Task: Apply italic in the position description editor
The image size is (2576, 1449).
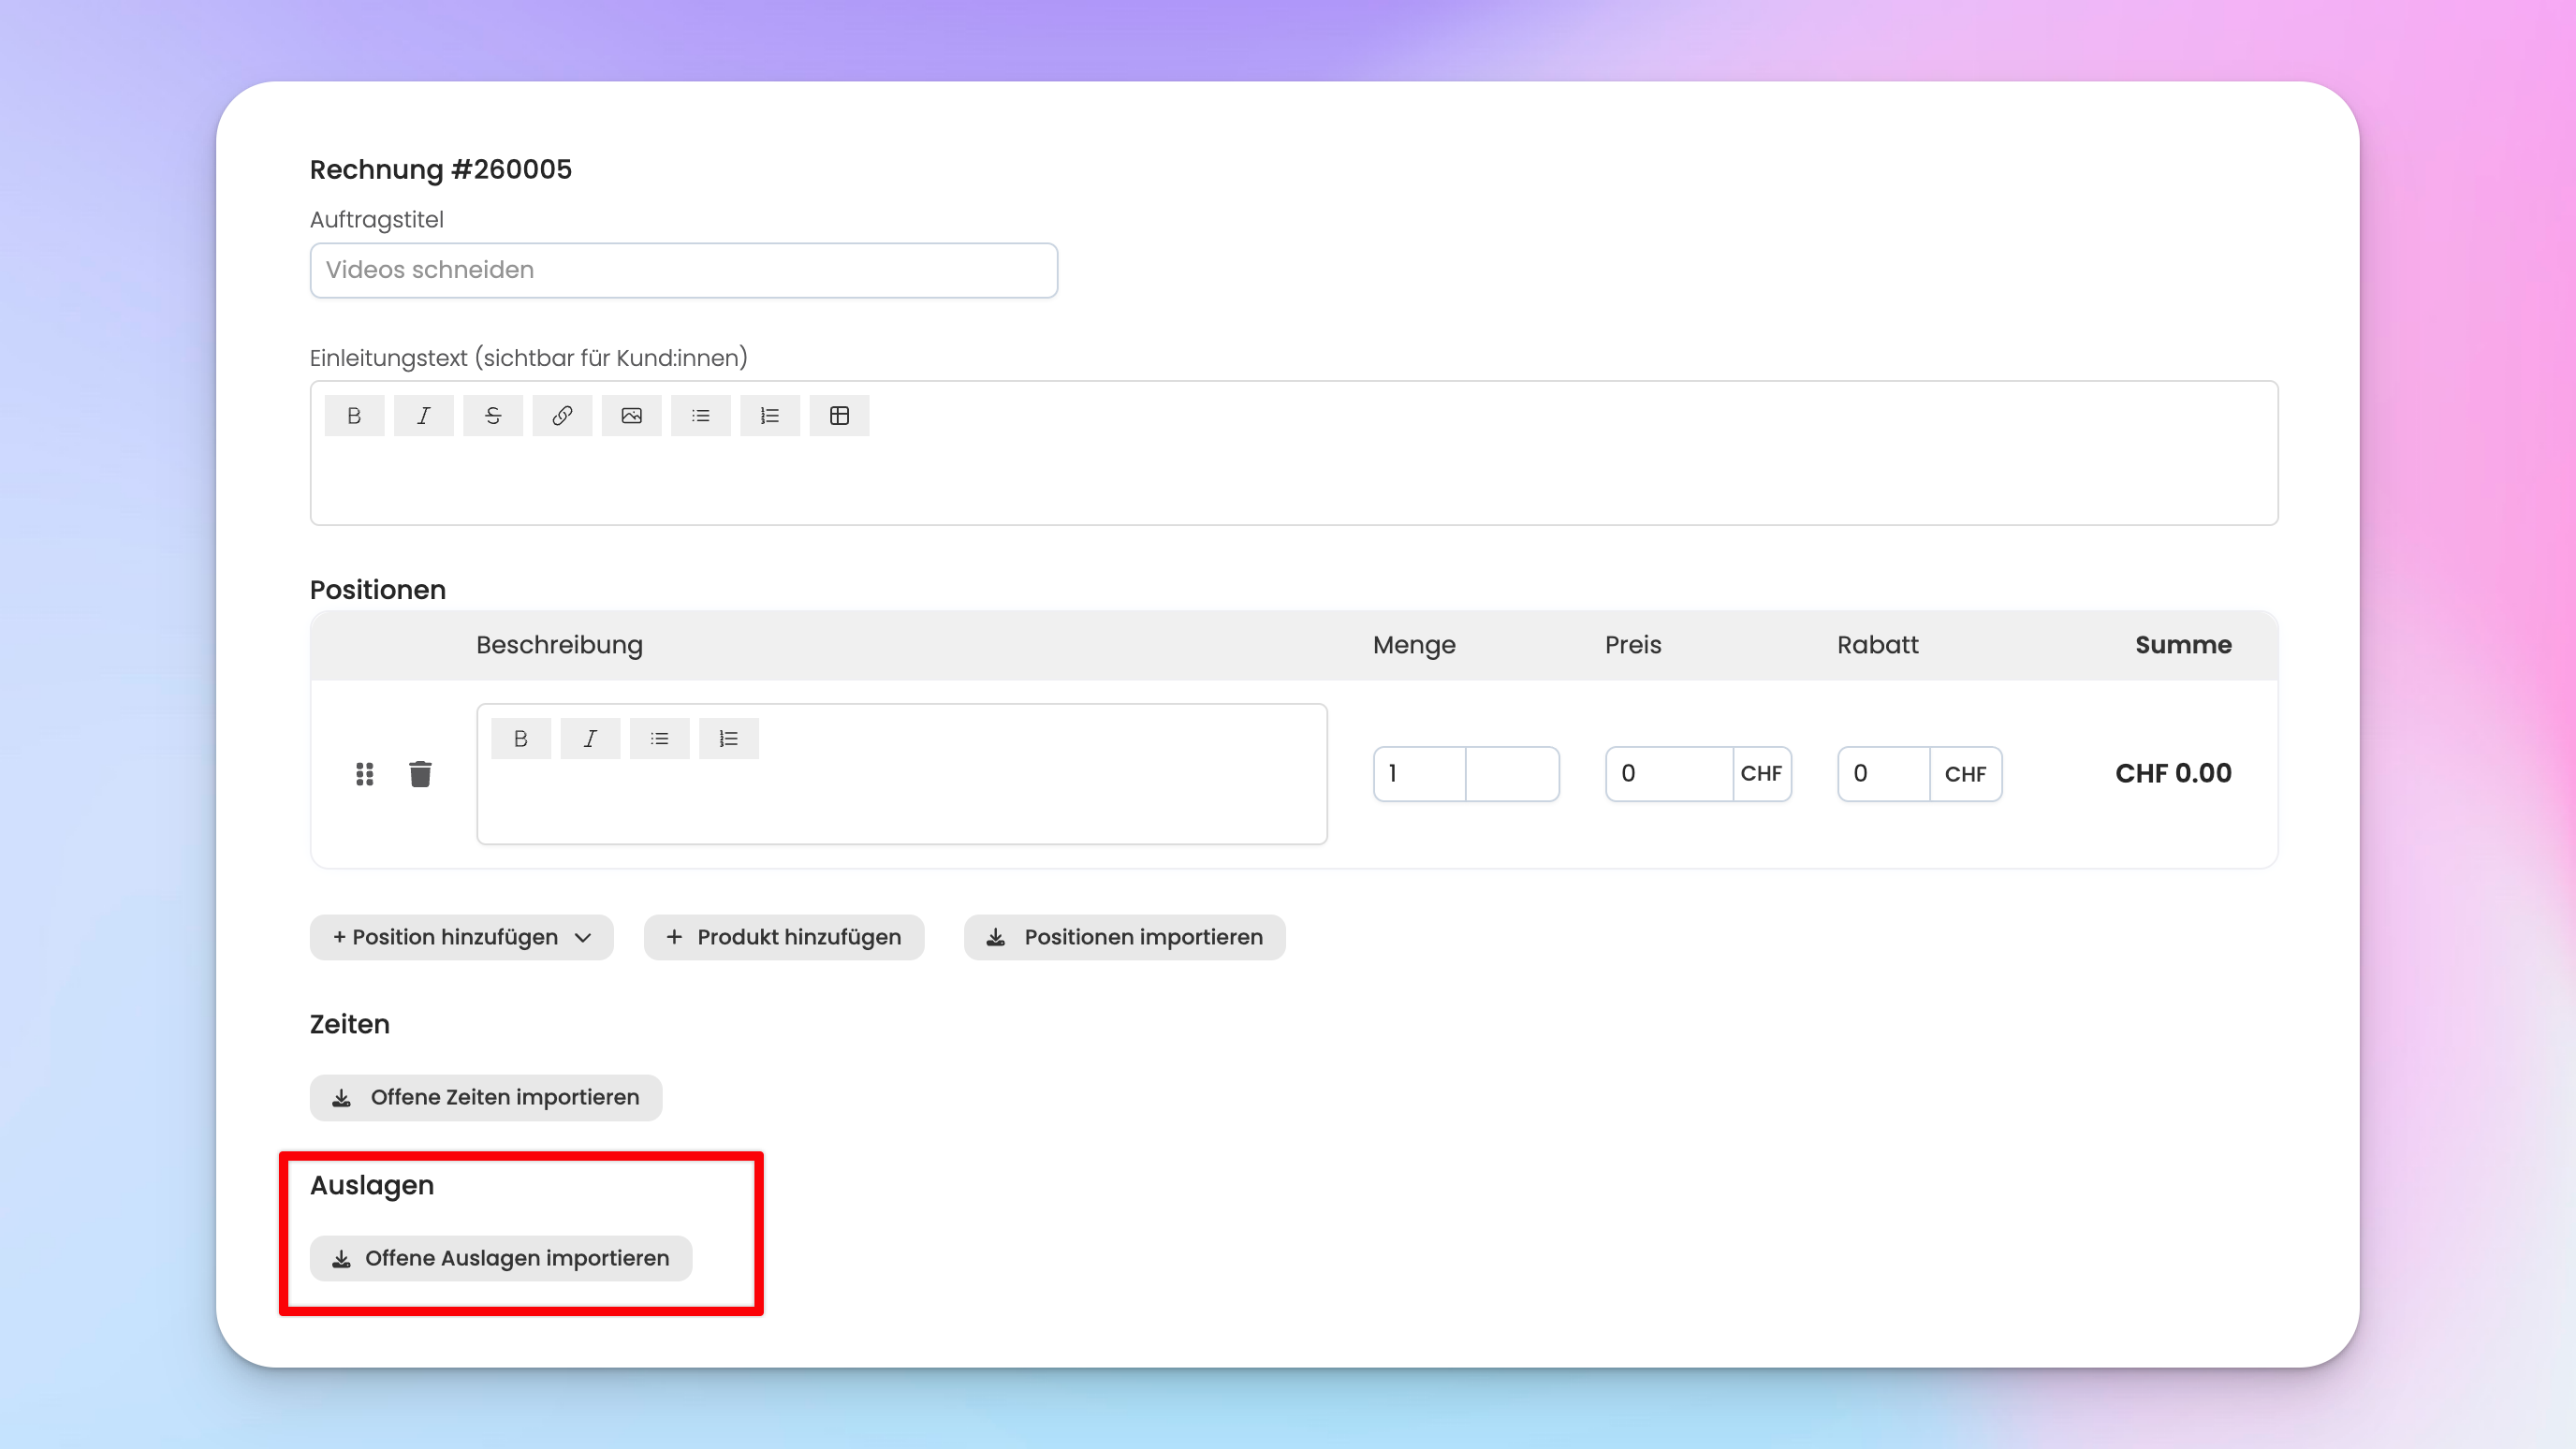Action: point(590,739)
